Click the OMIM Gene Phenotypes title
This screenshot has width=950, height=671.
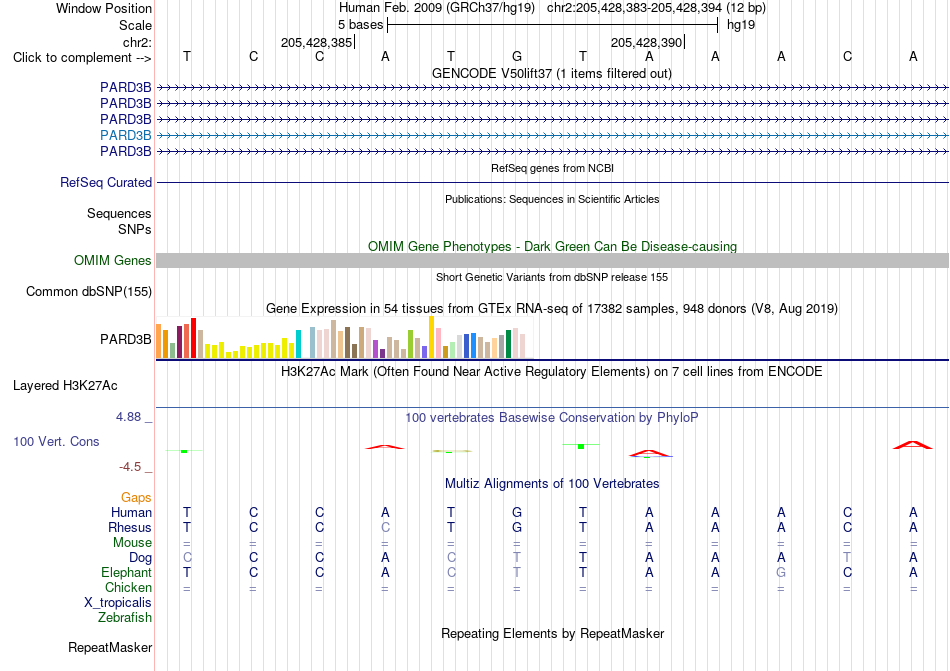553,246
